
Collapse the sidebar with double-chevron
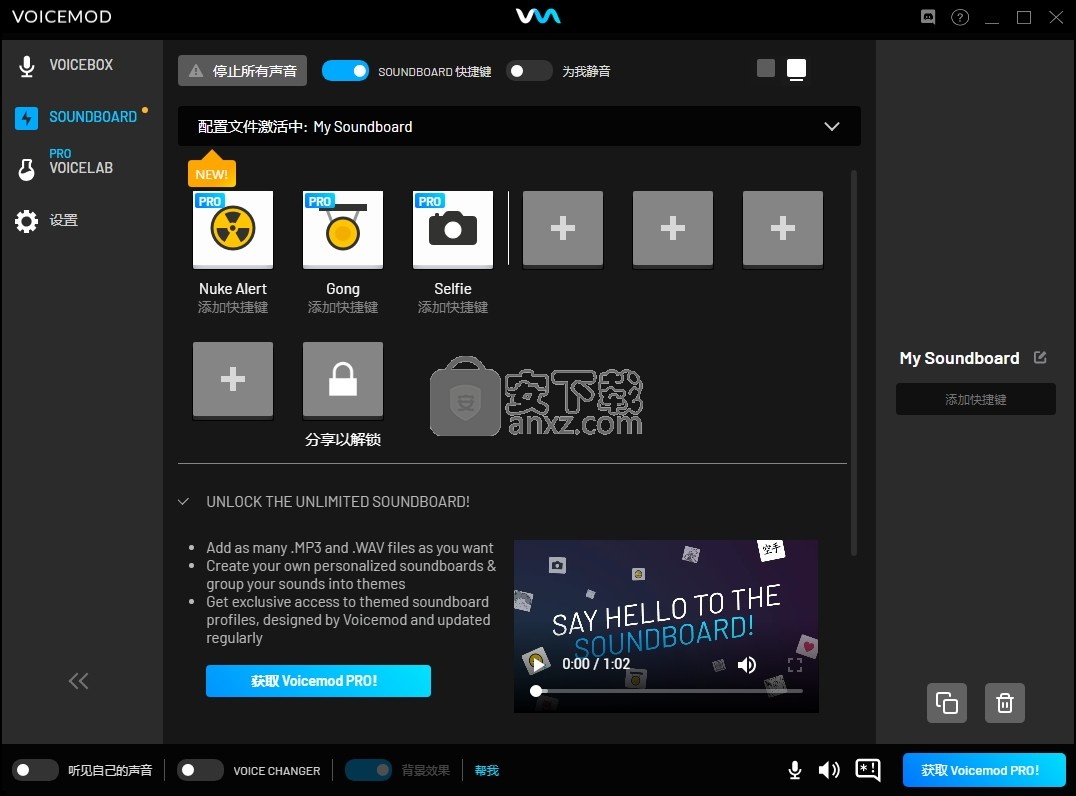[78, 681]
